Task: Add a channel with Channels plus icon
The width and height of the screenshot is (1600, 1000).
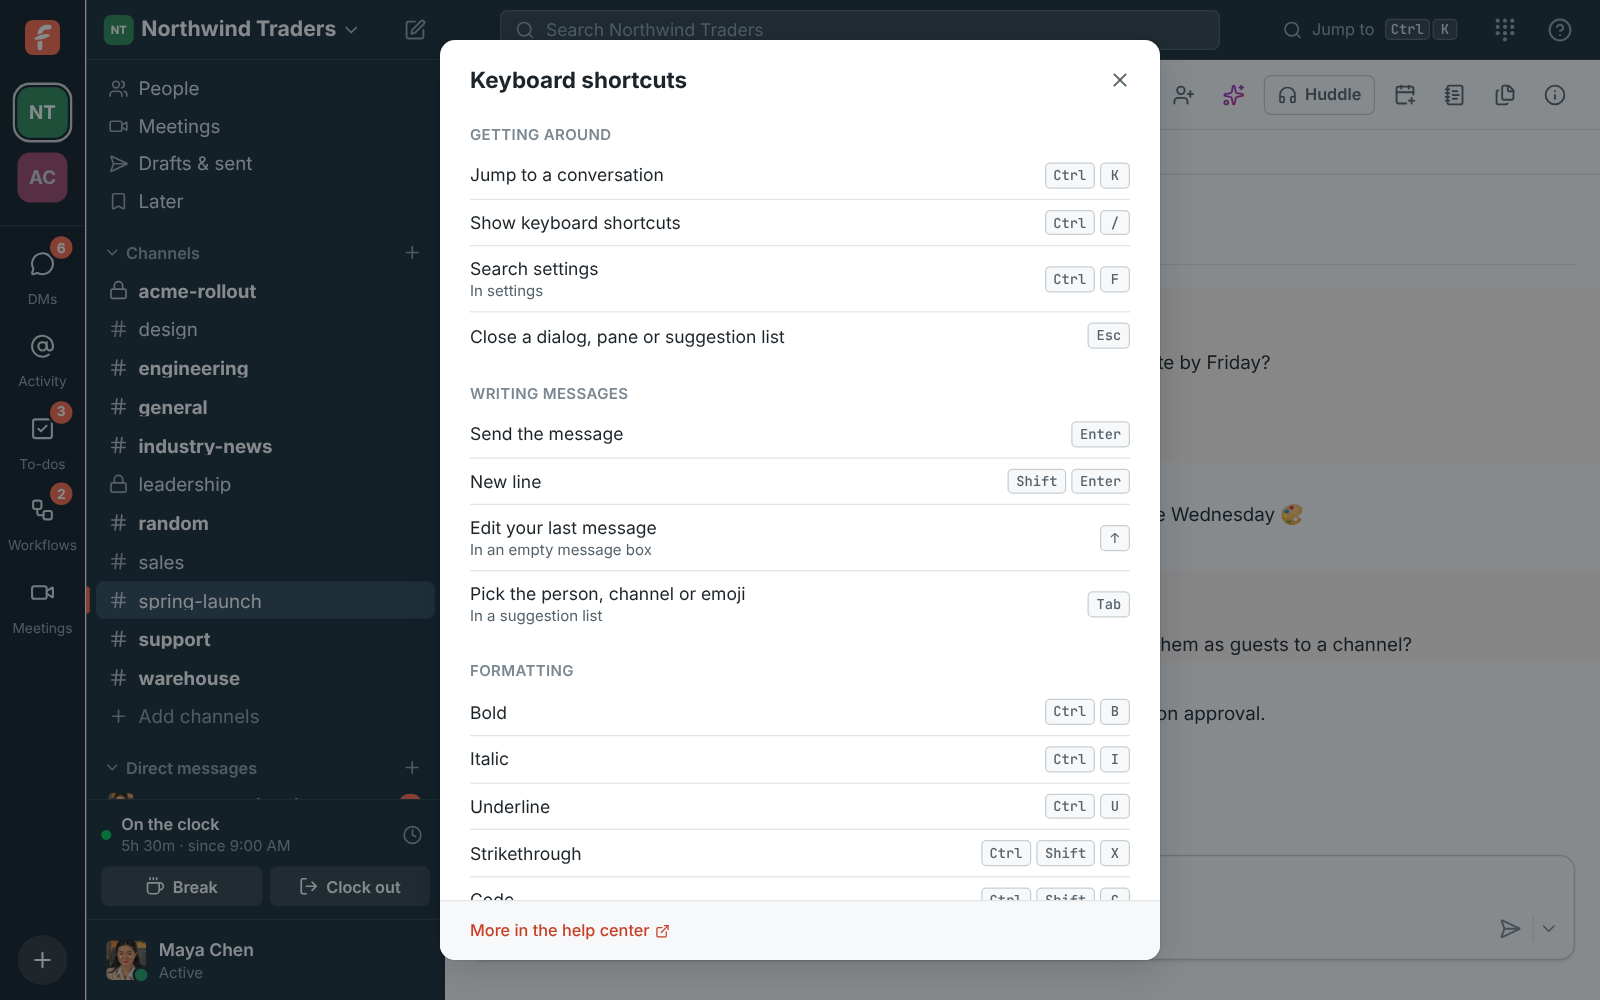Action: pos(412,253)
